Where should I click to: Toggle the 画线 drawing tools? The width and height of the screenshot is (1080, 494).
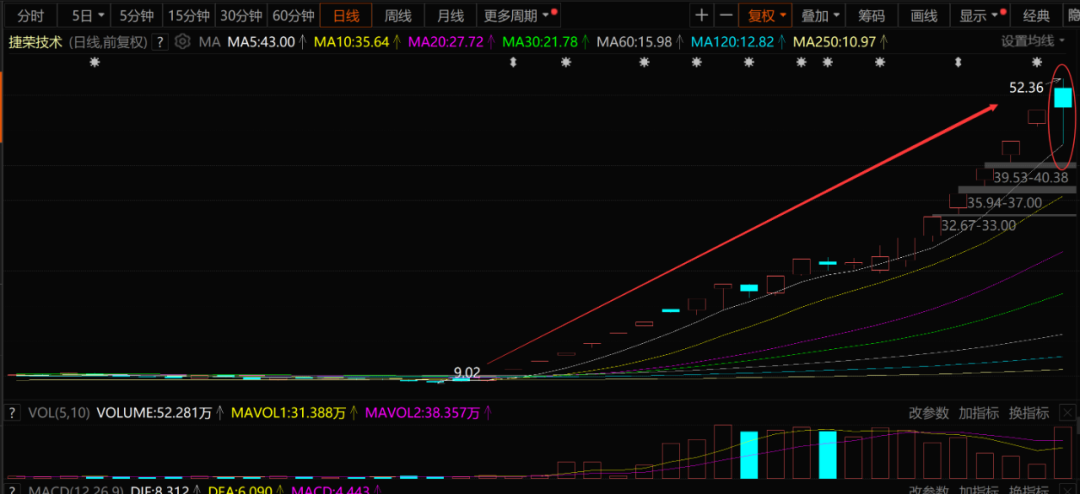(924, 15)
